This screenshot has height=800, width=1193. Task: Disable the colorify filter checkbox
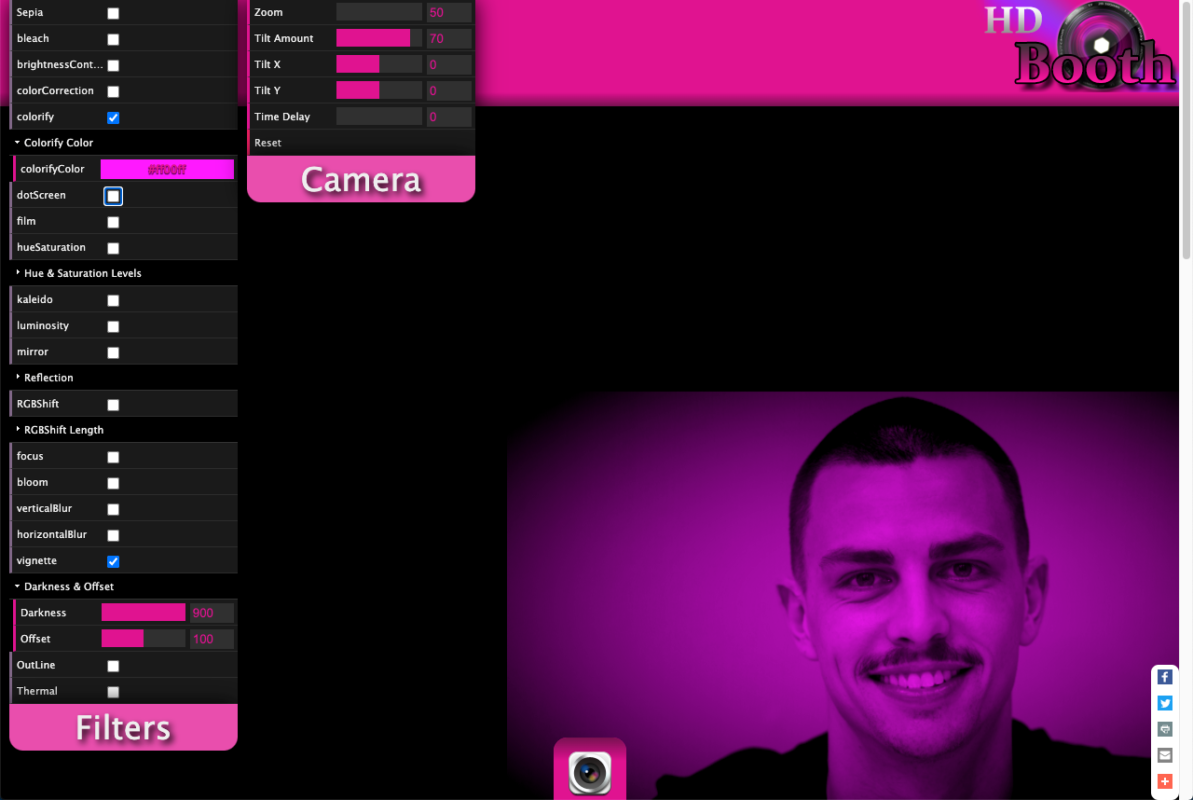coord(113,116)
